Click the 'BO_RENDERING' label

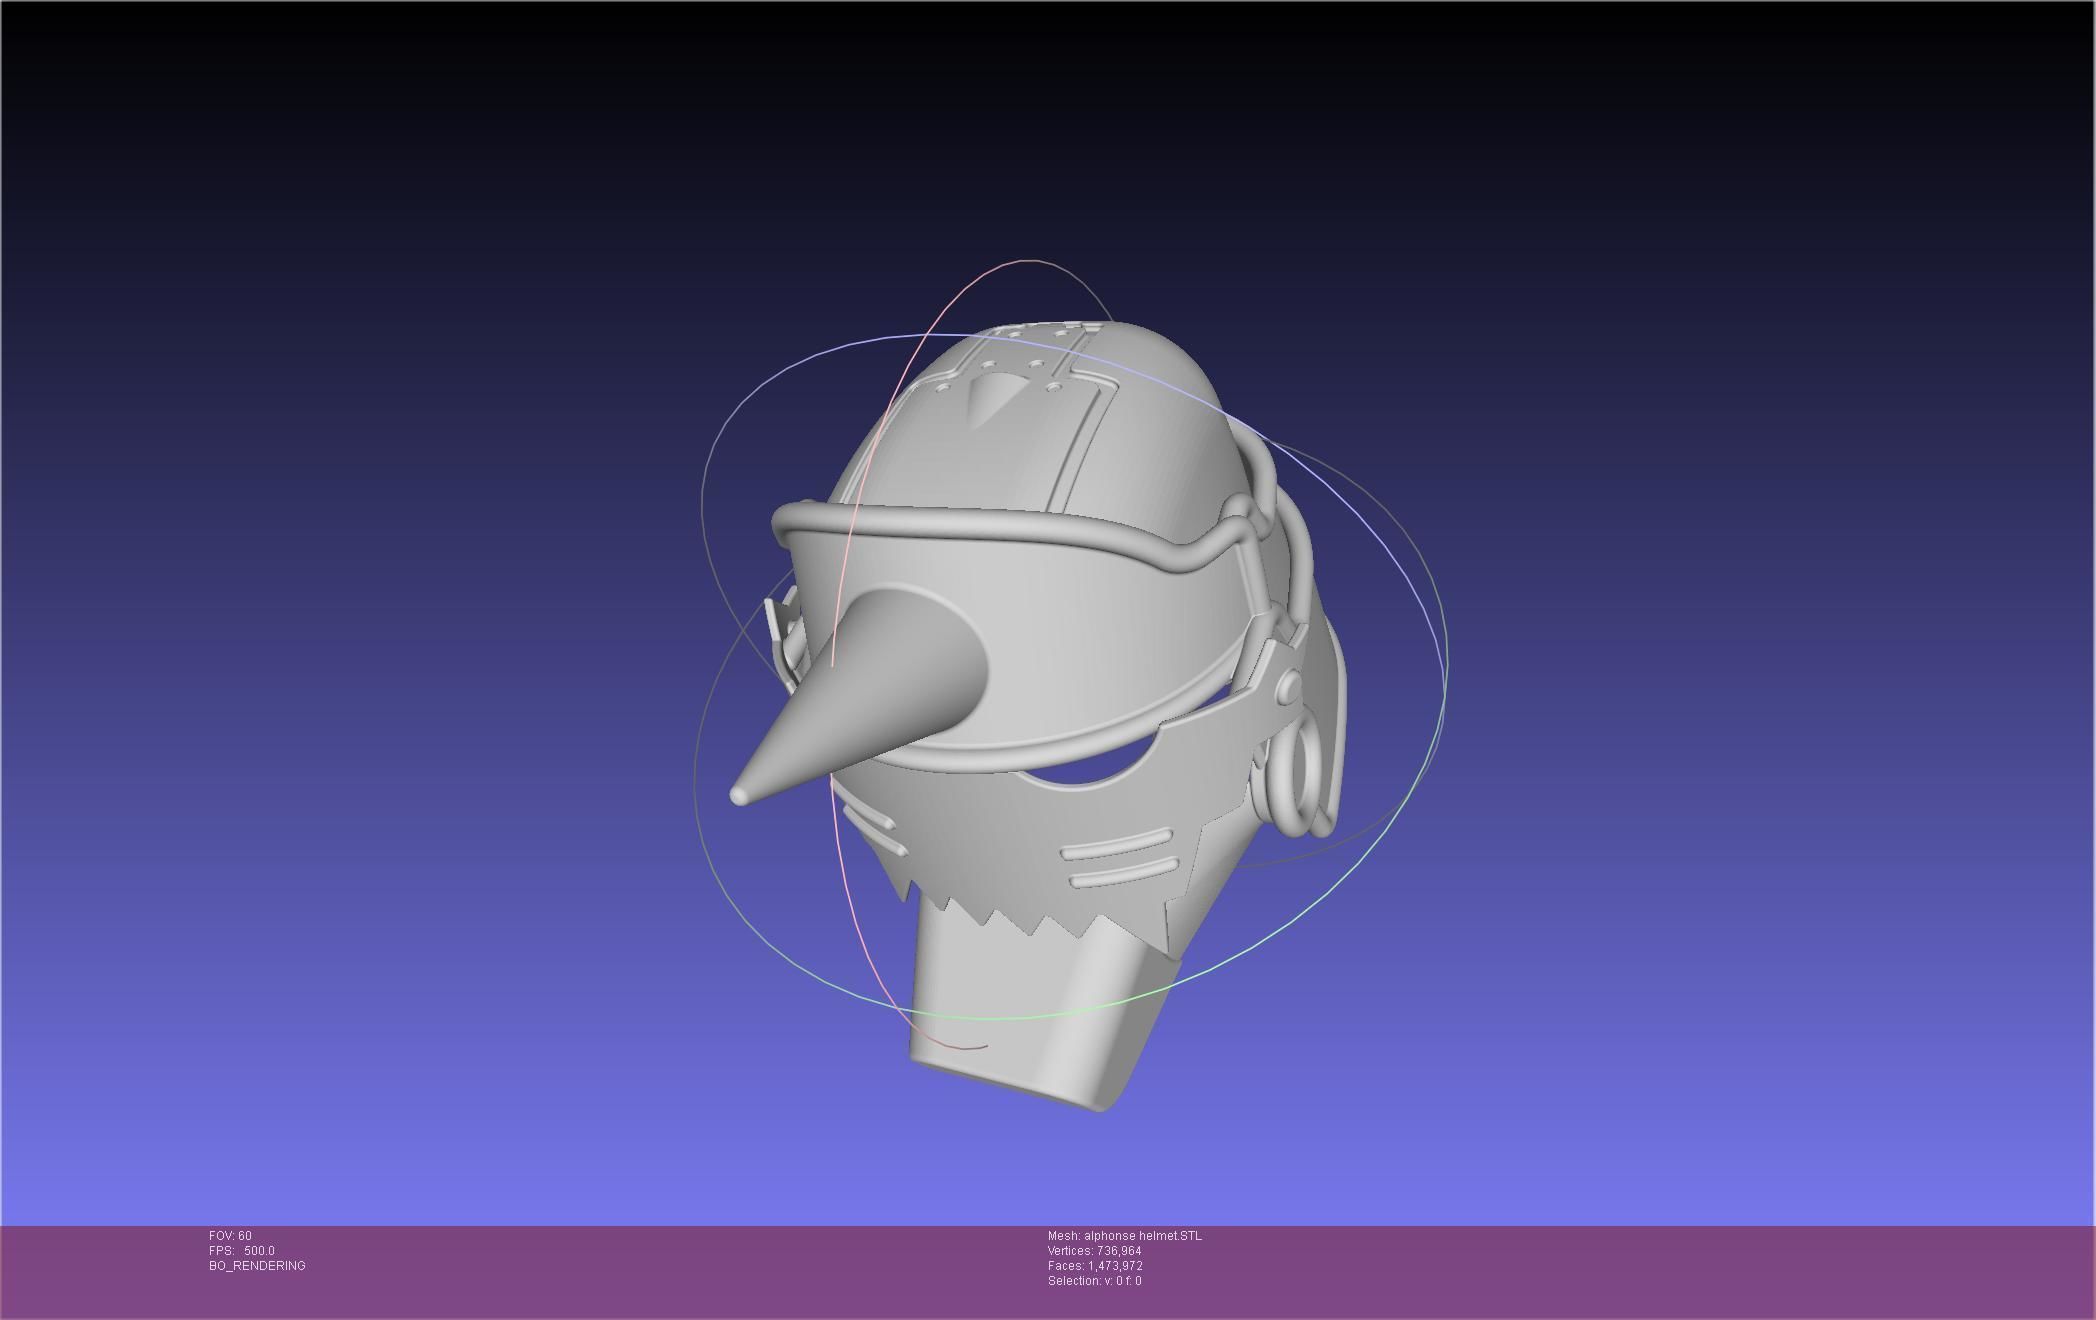(x=257, y=1266)
